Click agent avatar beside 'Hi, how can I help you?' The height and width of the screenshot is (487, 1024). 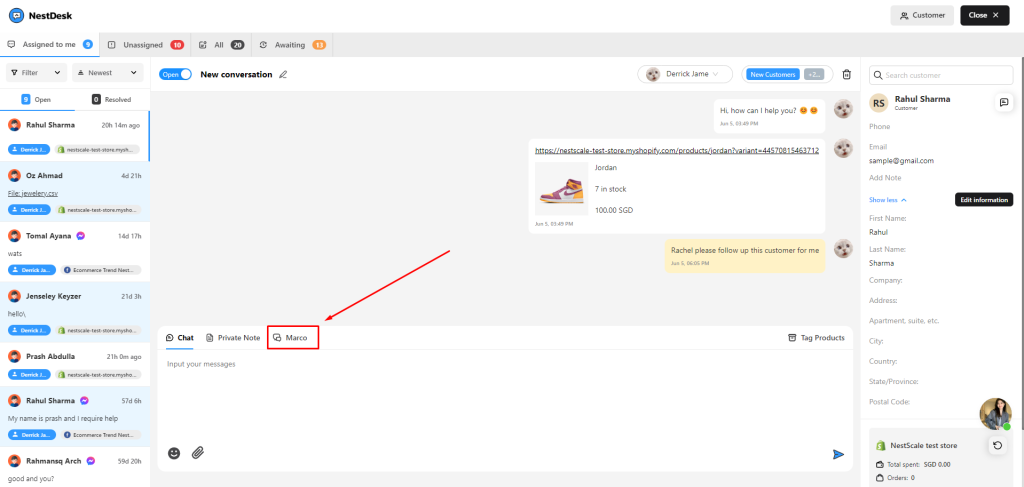(844, 109)
